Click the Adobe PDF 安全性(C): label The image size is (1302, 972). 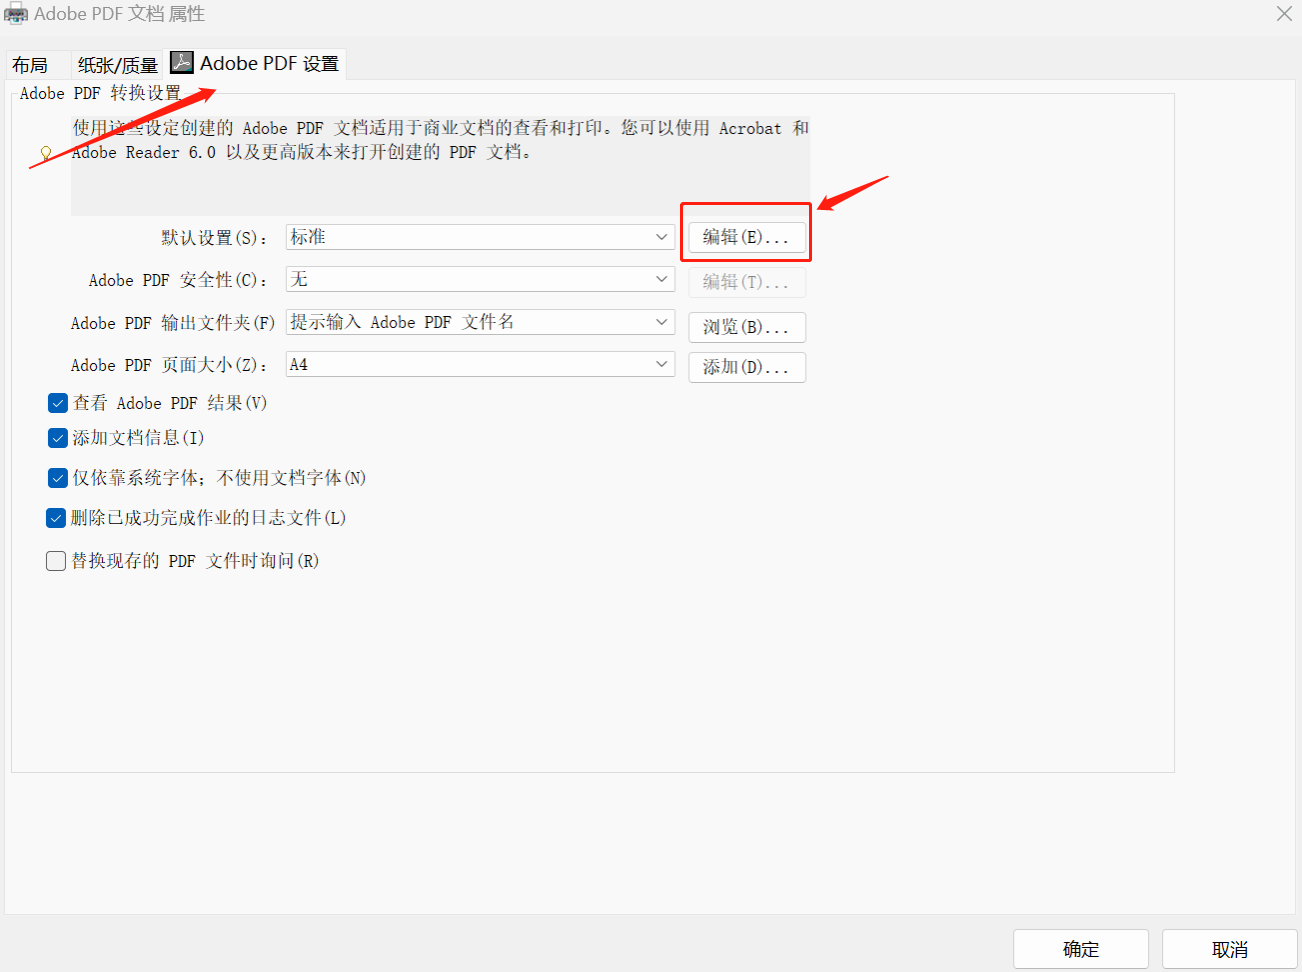point(179,280)
